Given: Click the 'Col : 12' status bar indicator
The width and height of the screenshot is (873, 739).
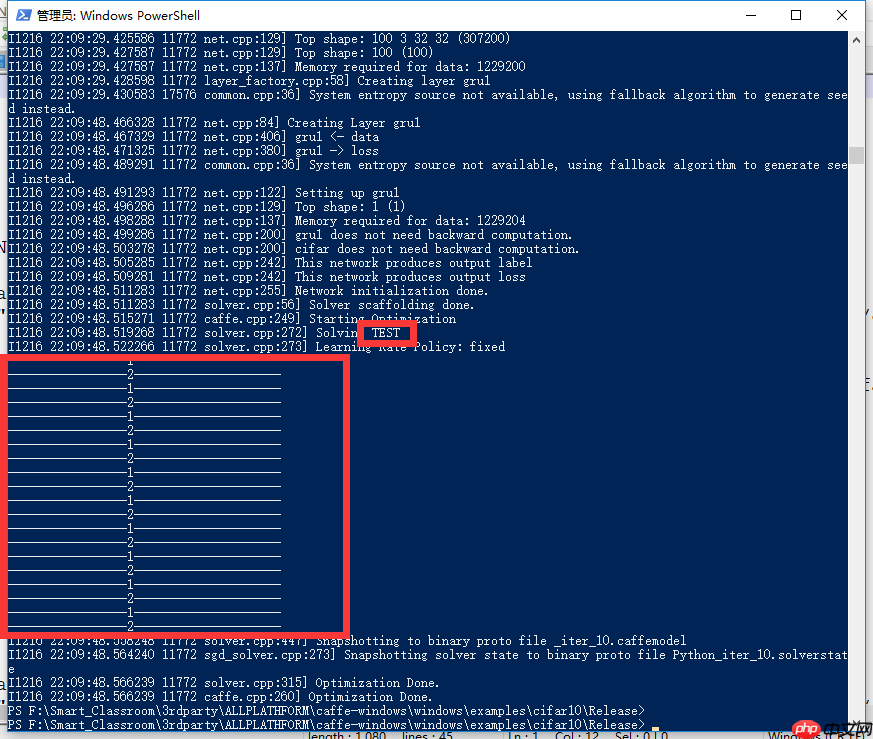Looking at the screenshot, I should pyautogui.click(x=576, y=735).
